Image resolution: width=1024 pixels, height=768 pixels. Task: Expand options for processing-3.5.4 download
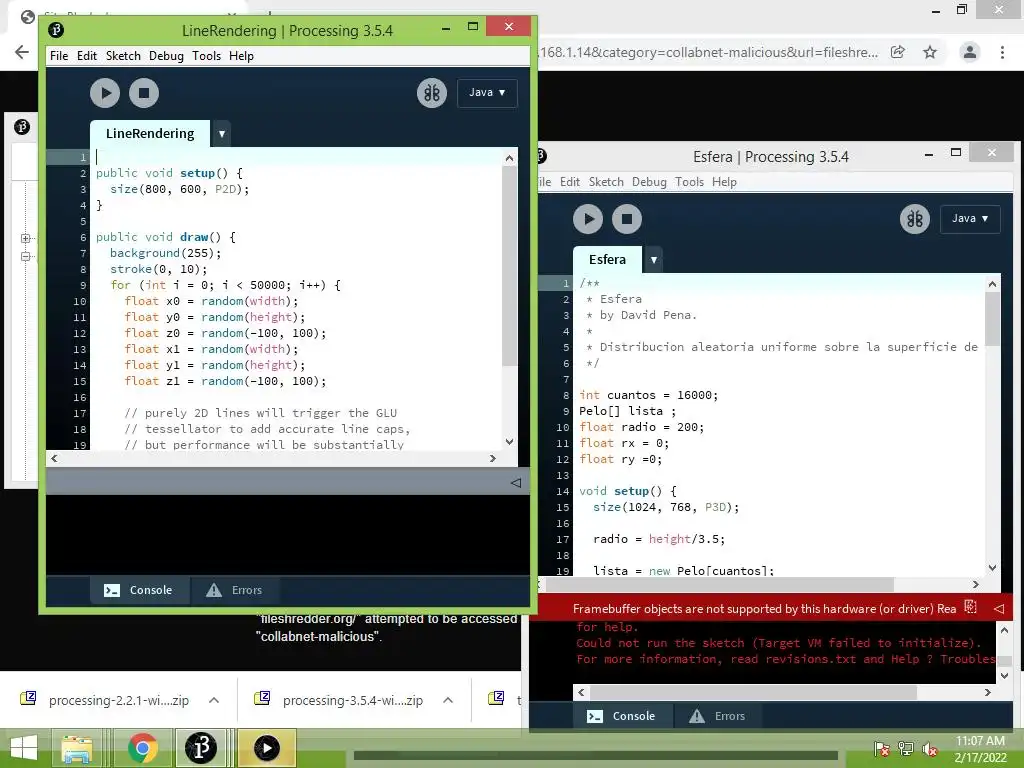448,700
